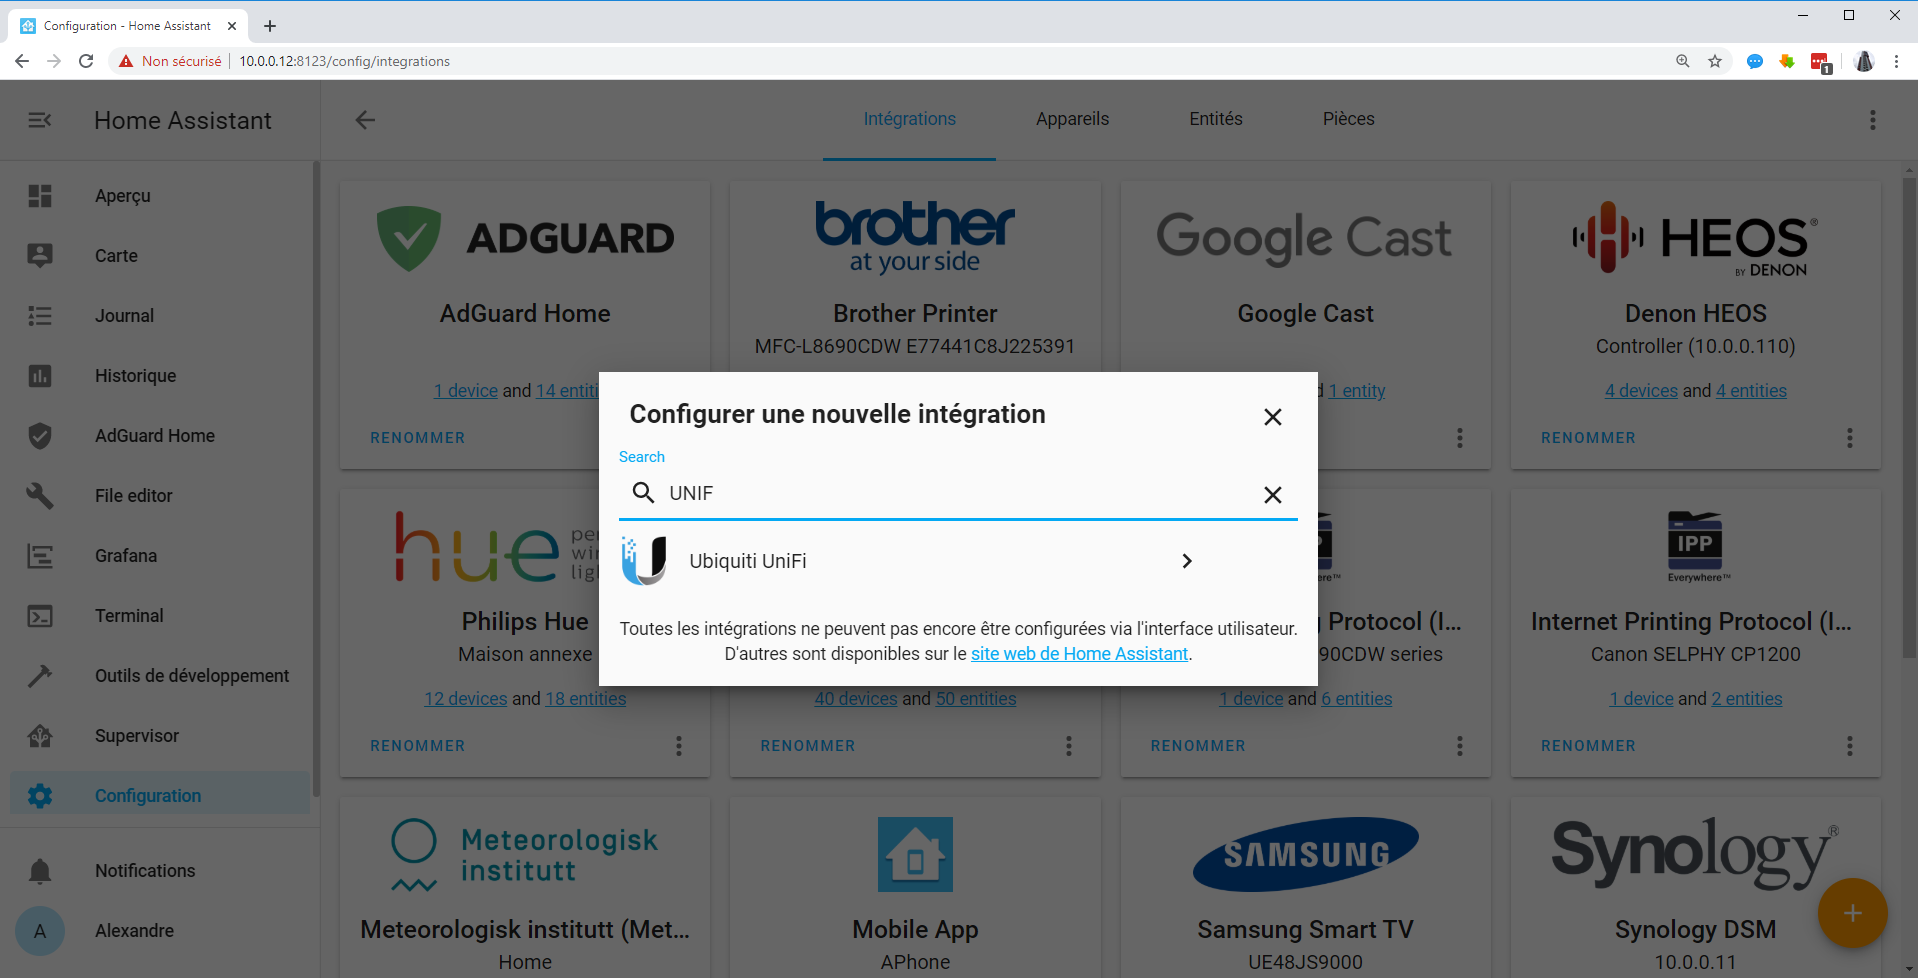The image size is (1918, 978).
Task: Switch to the Pièces tab
Action: pyautogui.click(x=1348, y=119)
